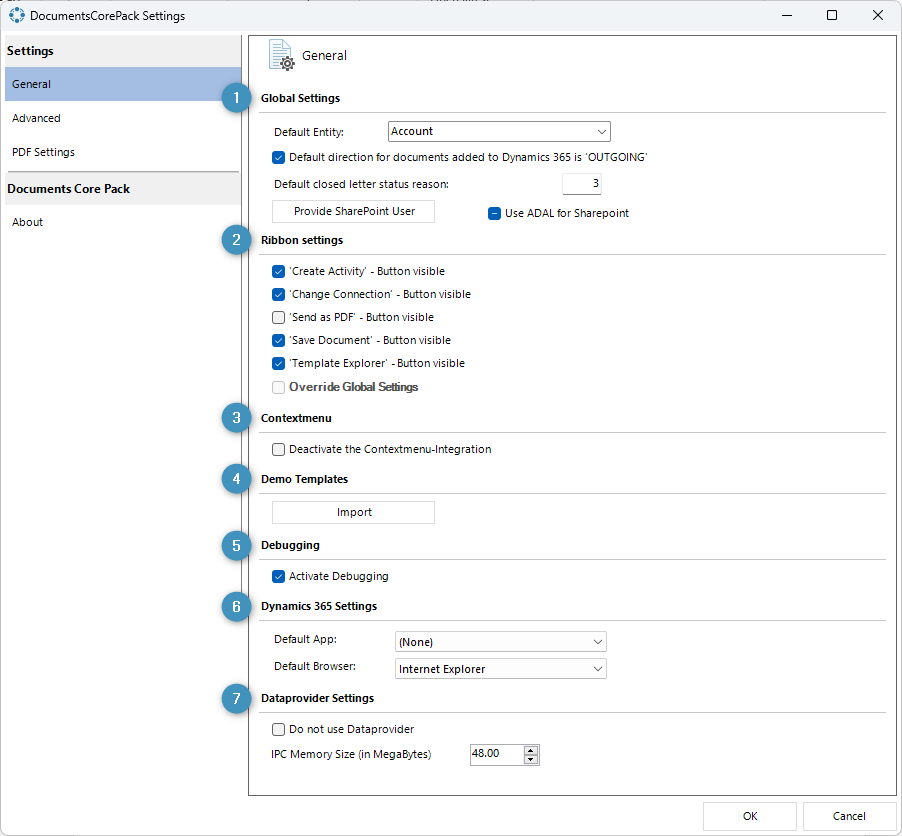Click OK to save settings
This screenshot has width=902, height=836.
click(750, 816)
